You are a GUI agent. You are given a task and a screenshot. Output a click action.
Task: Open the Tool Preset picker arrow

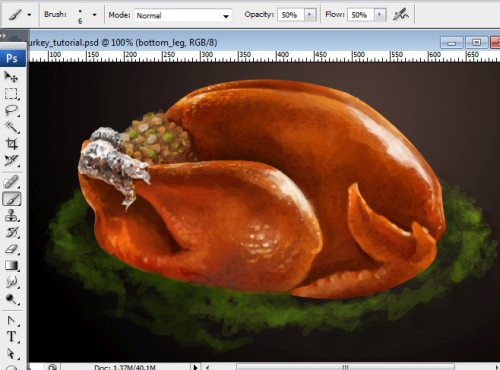pos(29,15)
